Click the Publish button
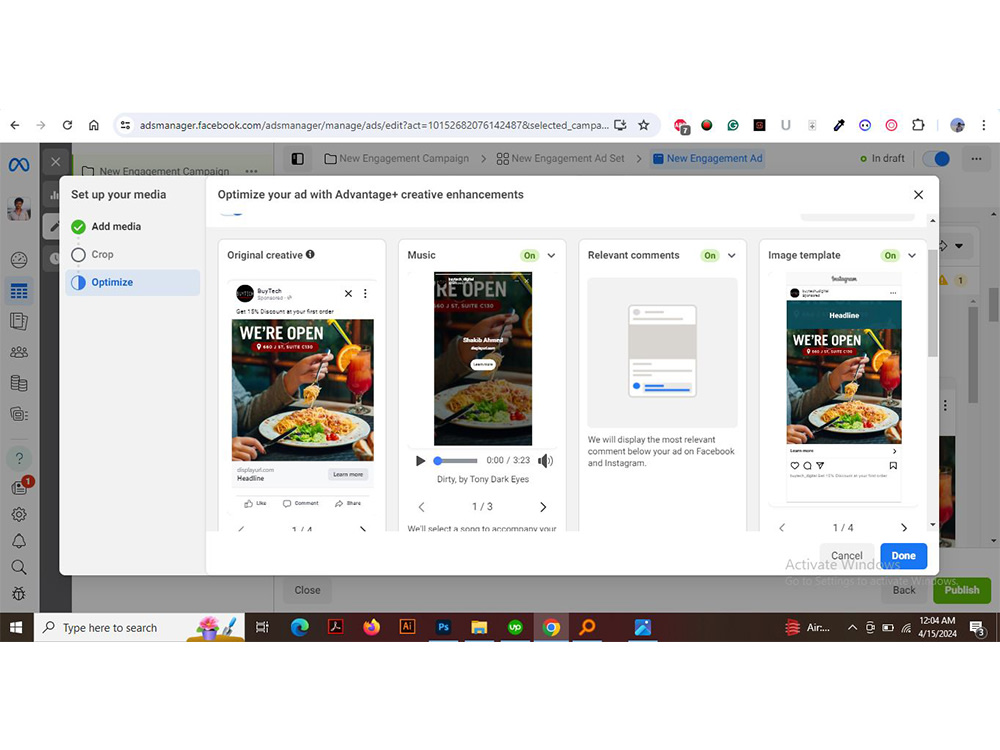This screenshot has height=750, width=1000. point(962,590)
